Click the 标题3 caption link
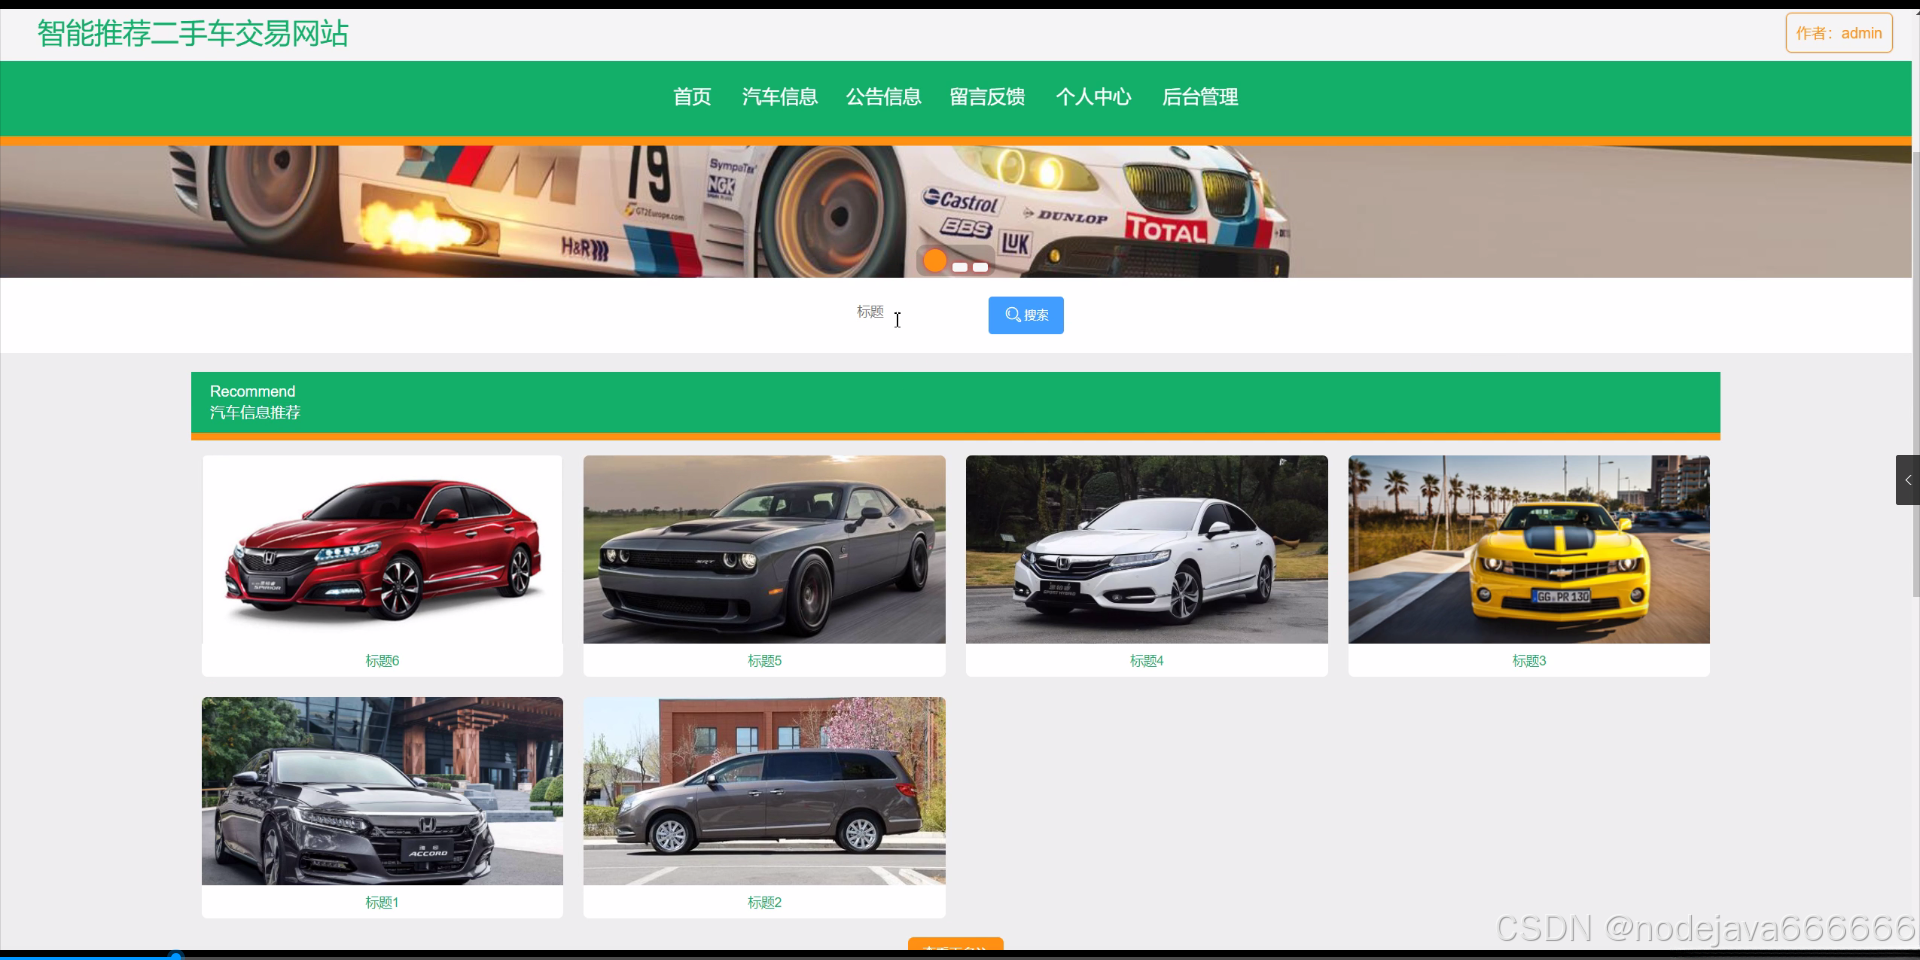Viewport: 1920px width, 960px height. coord(1529,661)
